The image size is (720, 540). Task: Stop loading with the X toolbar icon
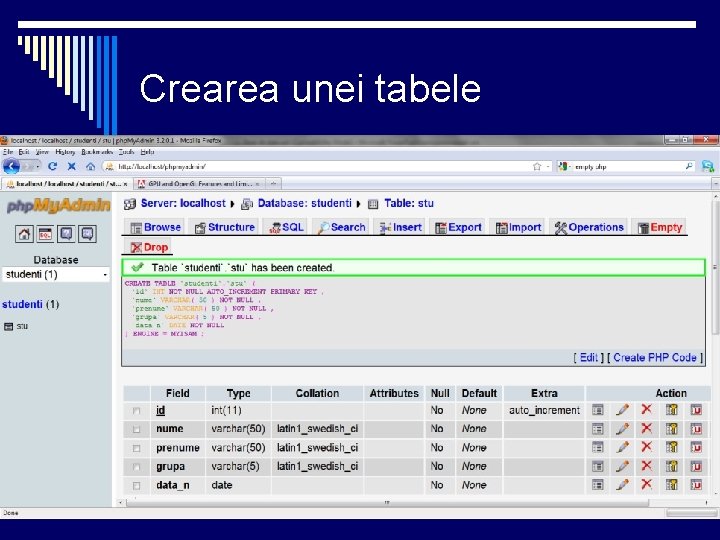[72, 166]
